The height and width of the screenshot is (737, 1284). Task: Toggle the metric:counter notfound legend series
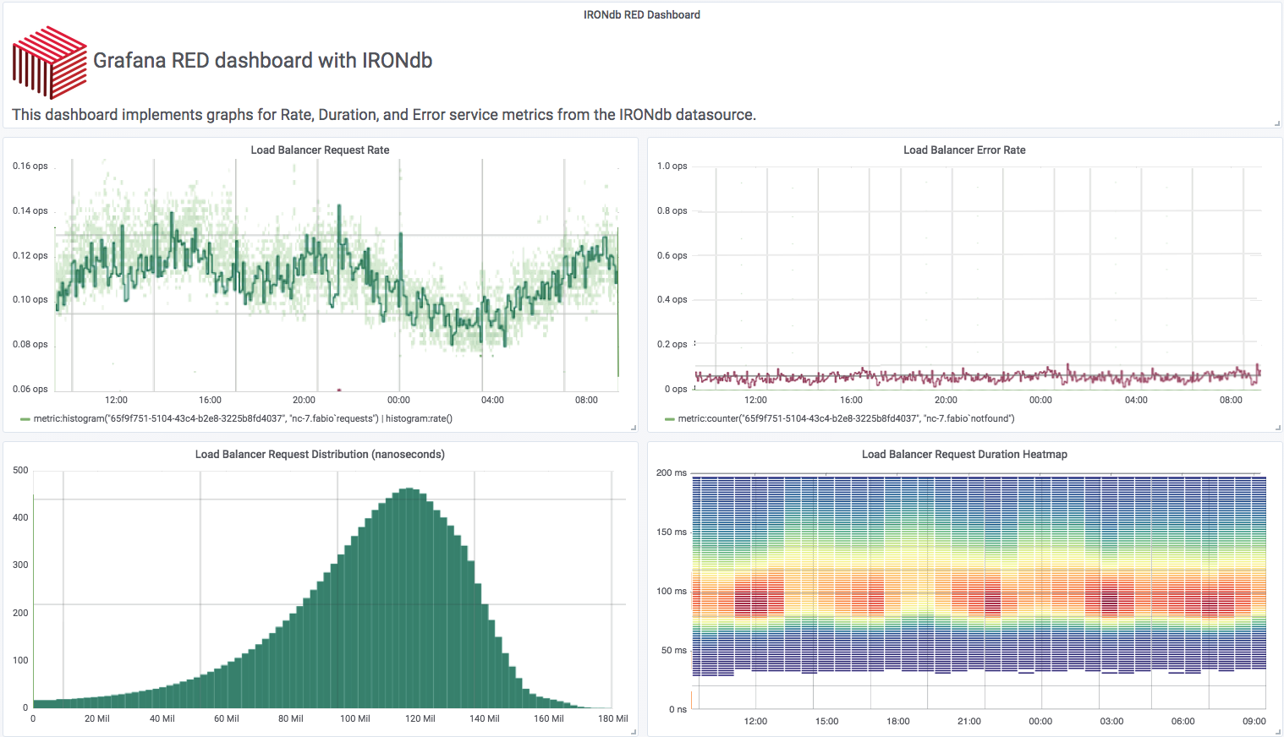[x=846, y=418]
